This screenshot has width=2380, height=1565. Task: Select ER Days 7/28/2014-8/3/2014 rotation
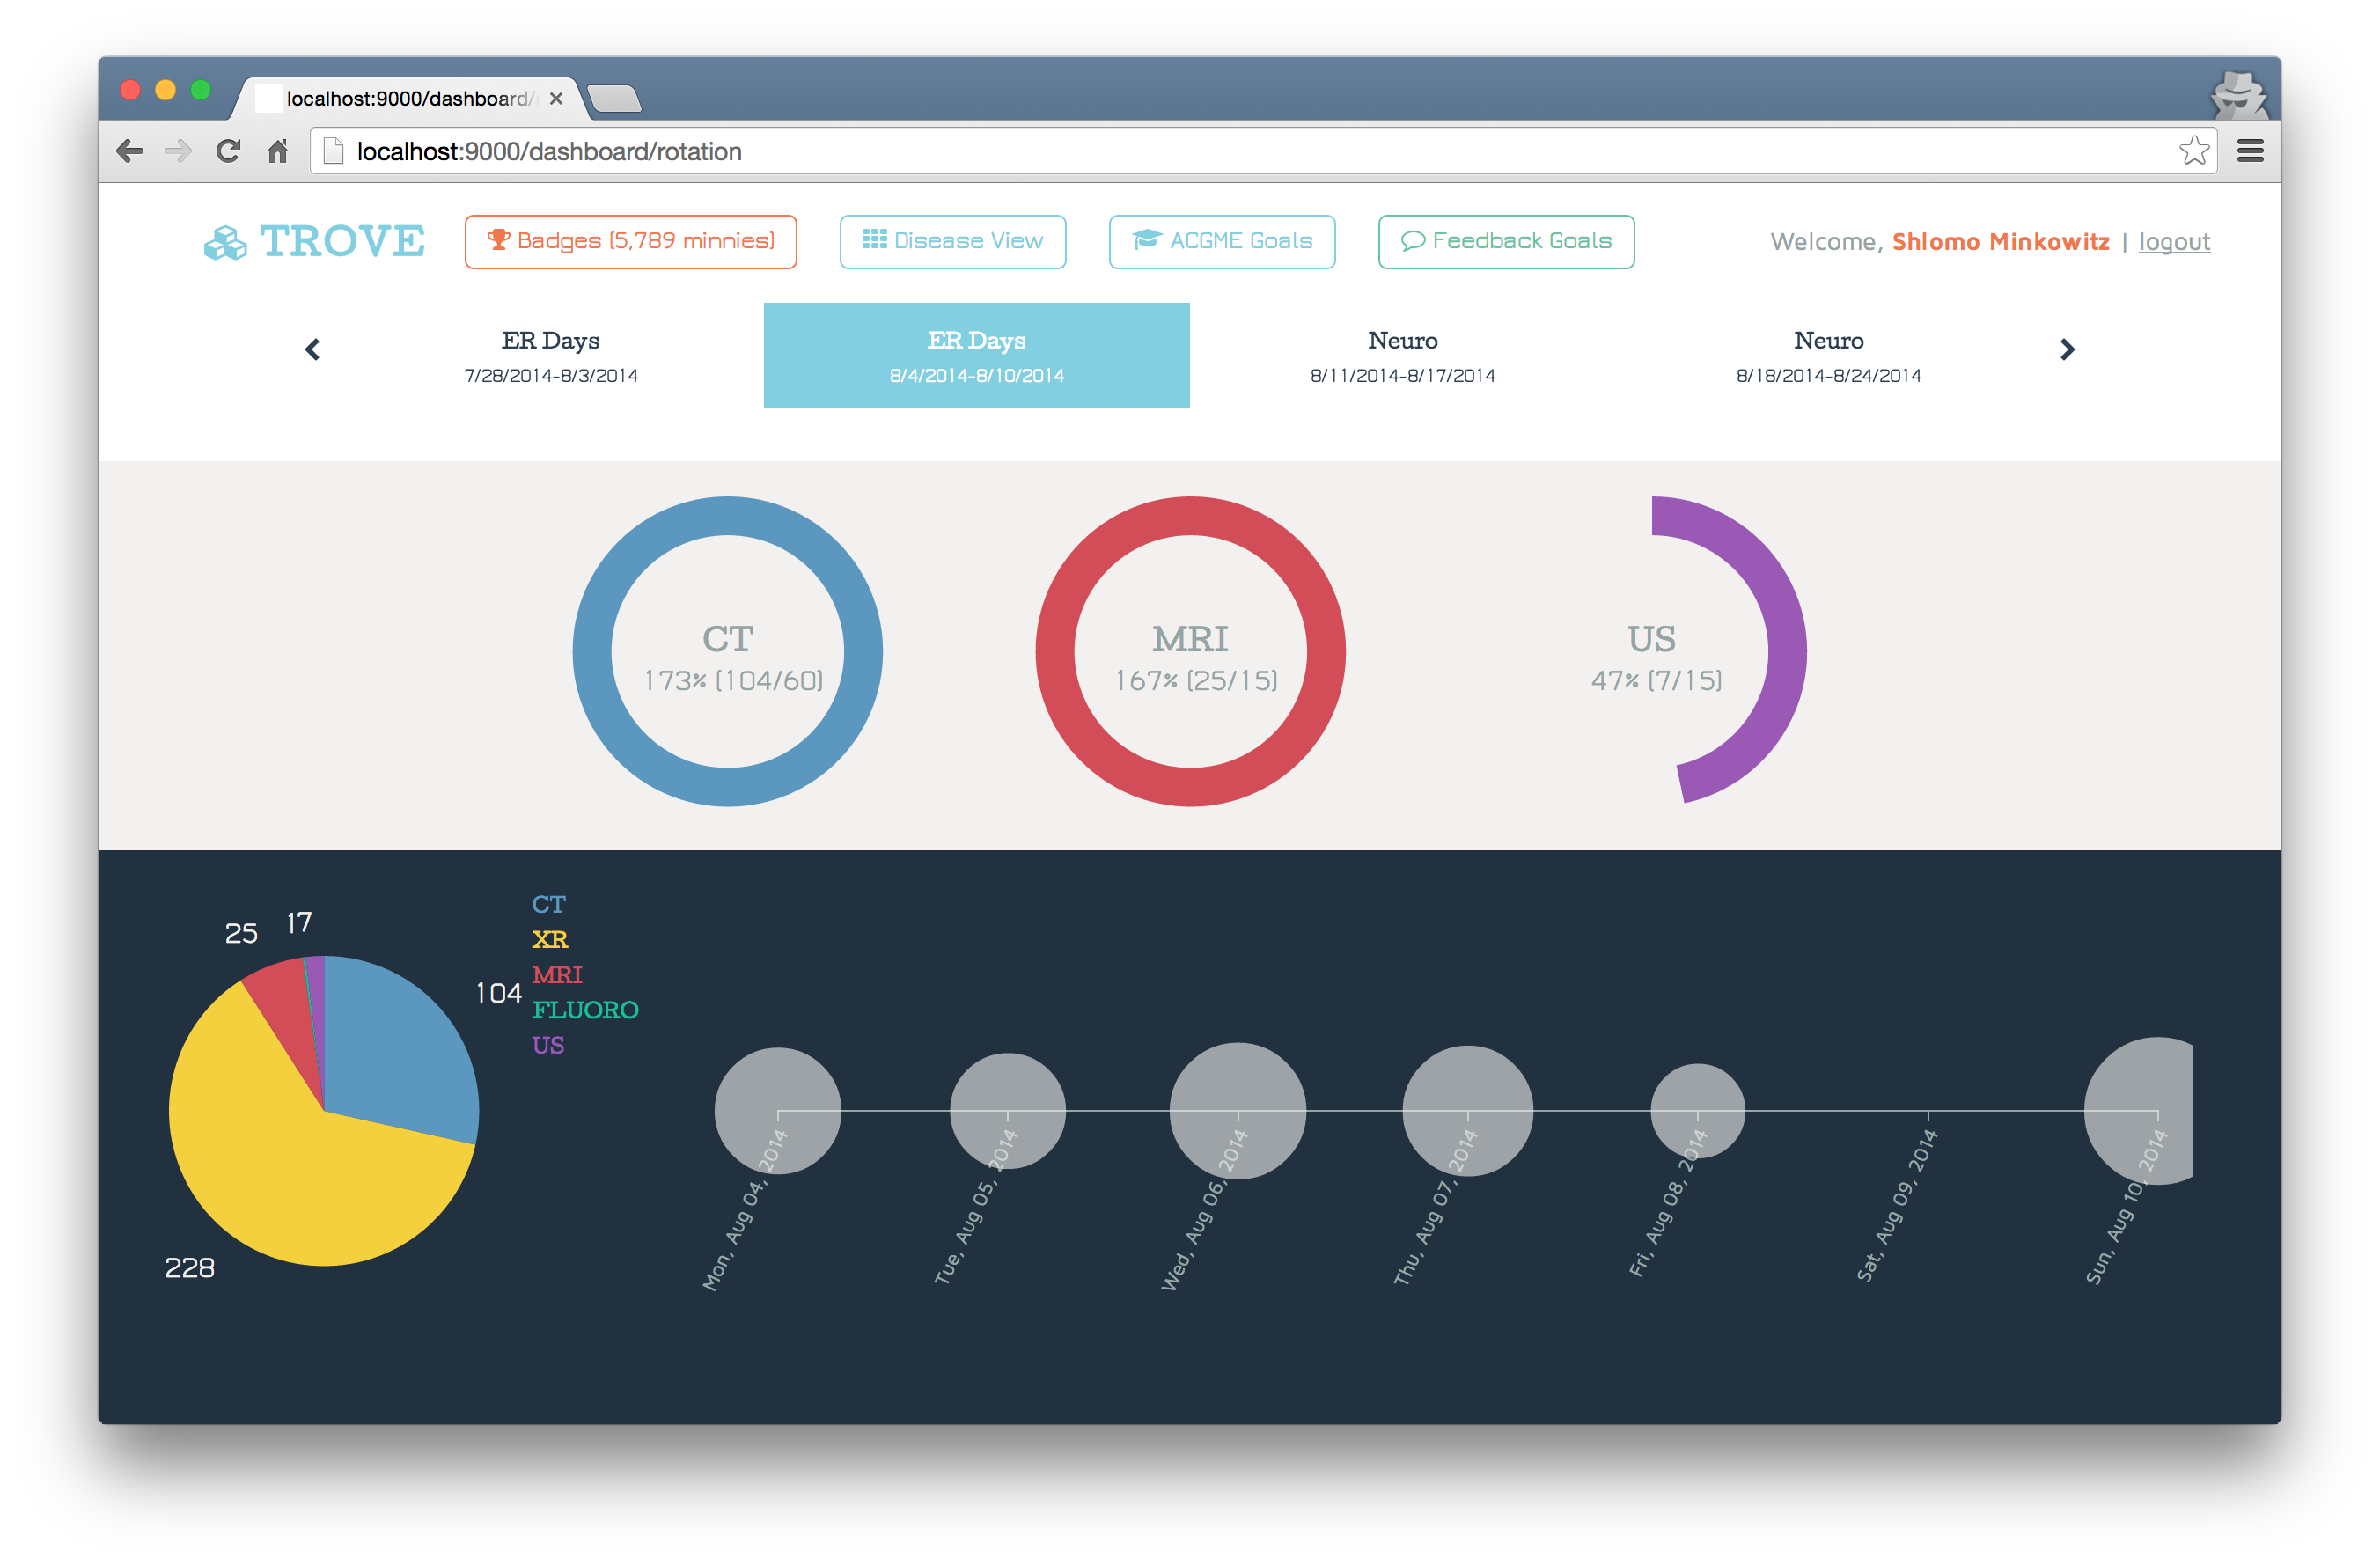pyautogui.click(x=551, y=356)
